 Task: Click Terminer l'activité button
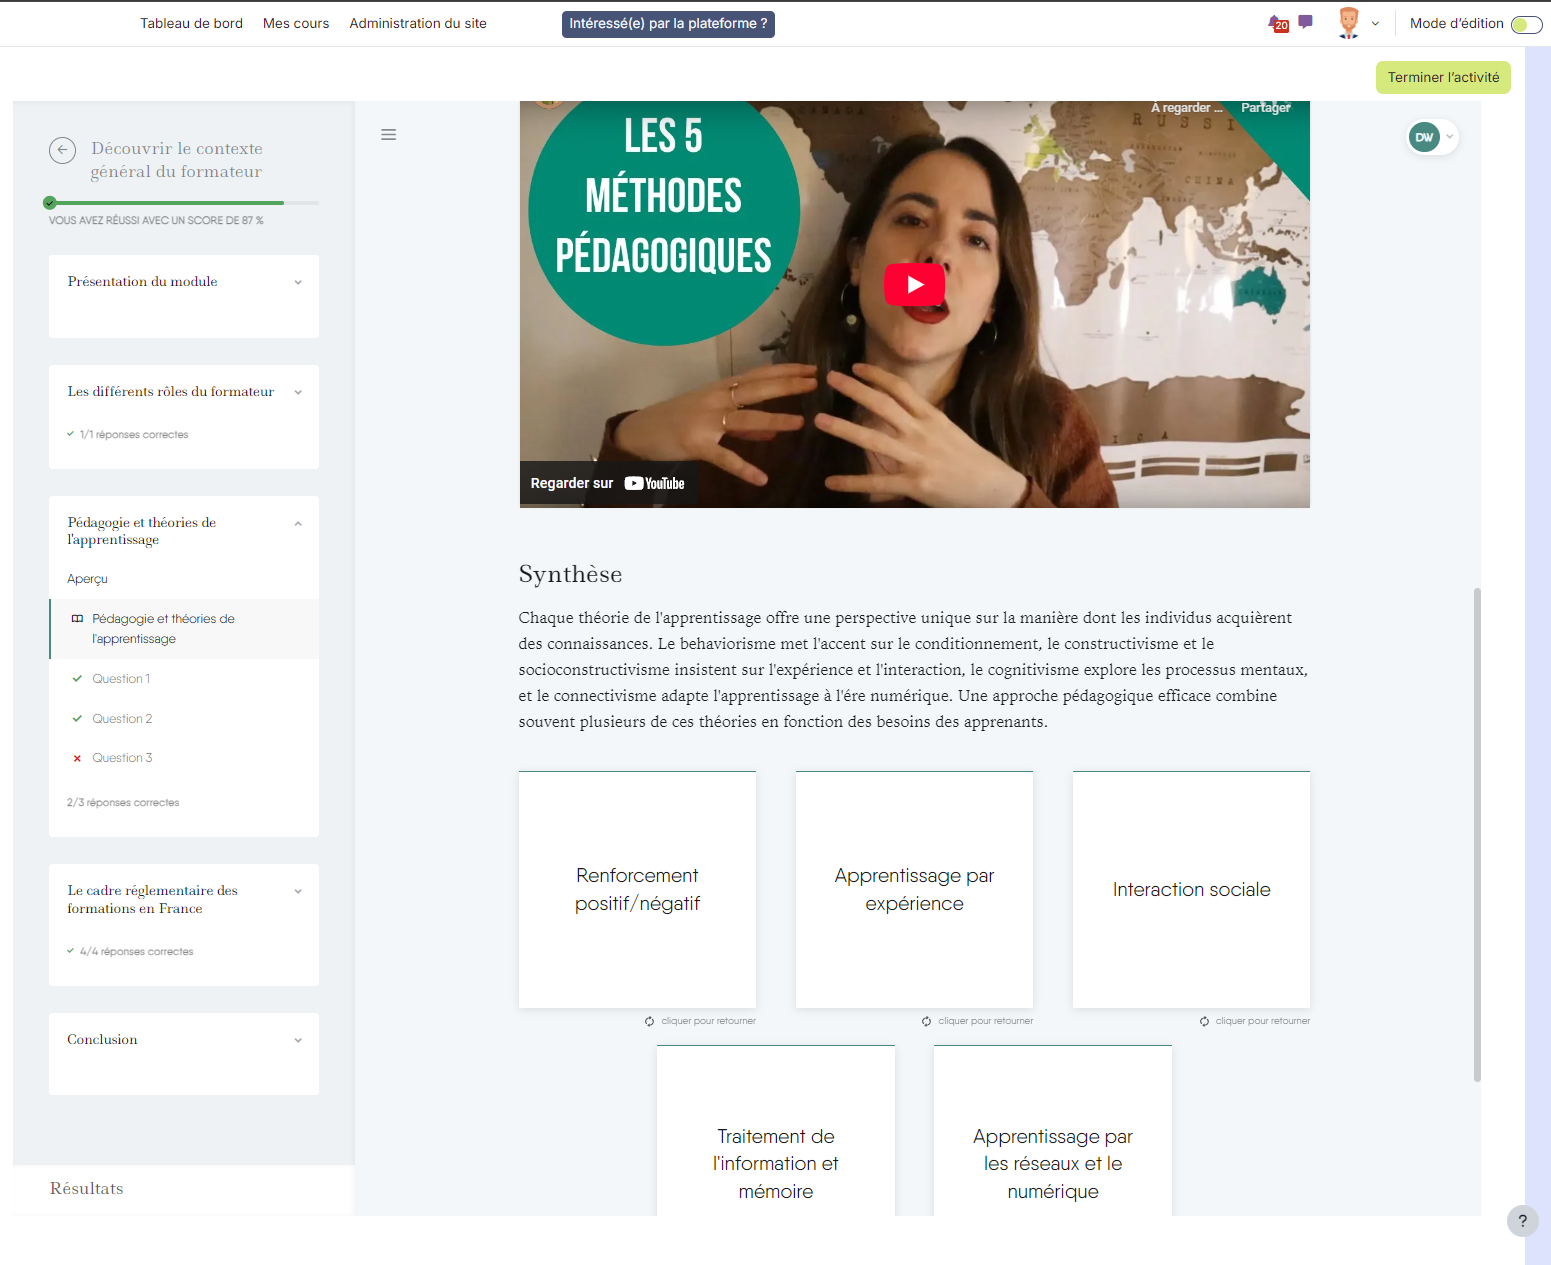click(x=1443, y=77)
